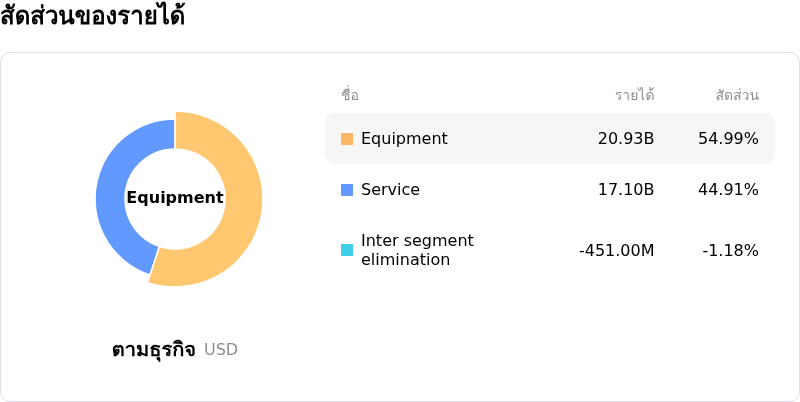Click the -1.18% proportion value
The height and width of the screenshot is (402, 800).
[730, 250]
